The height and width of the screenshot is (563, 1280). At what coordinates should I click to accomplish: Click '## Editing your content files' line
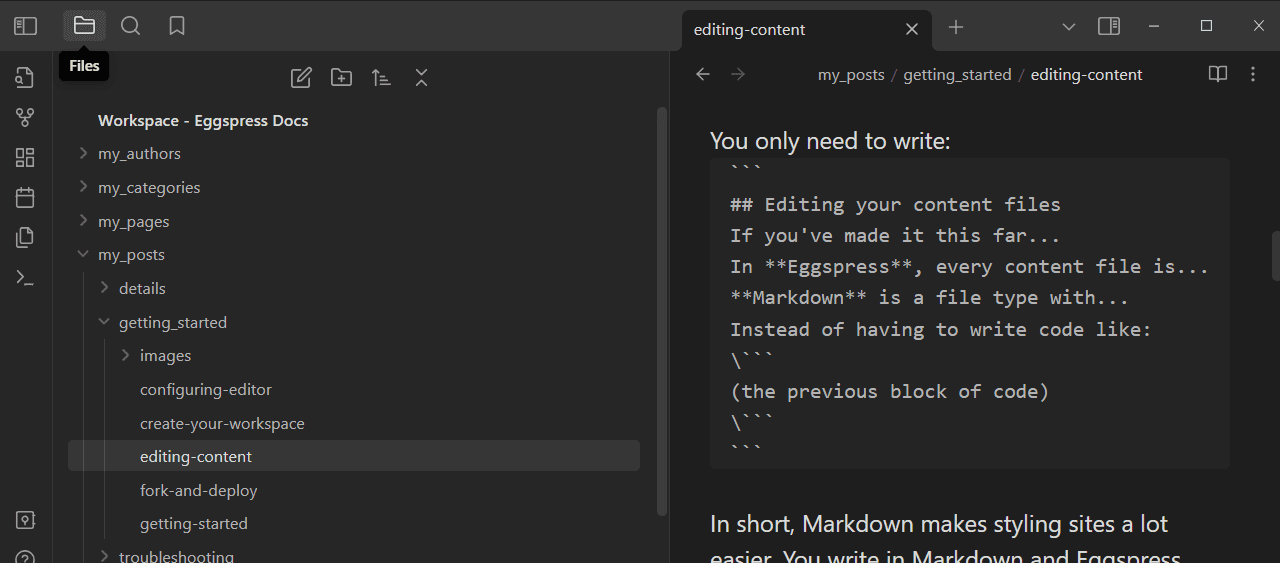[x=895, y=205]
